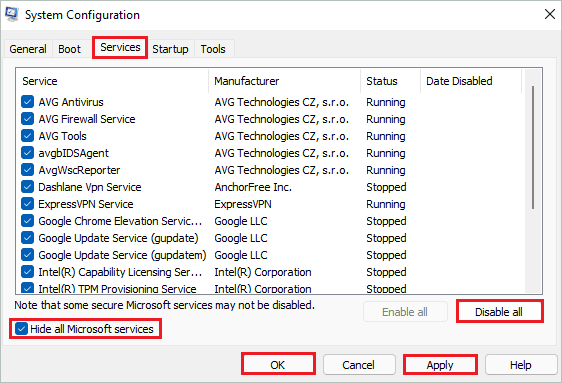Click Intel(R) Corporation for Capability Licensing
The width and height of the screenshot is (562, 383).
(x=263, y=272)
